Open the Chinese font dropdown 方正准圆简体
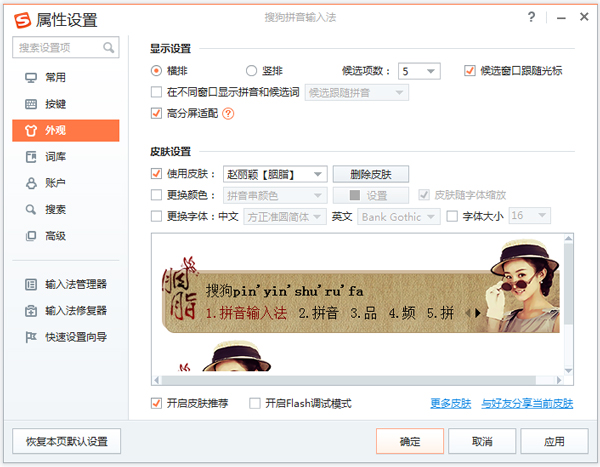The height and width of the screenshot is (467, 600). tap(285, 217)
